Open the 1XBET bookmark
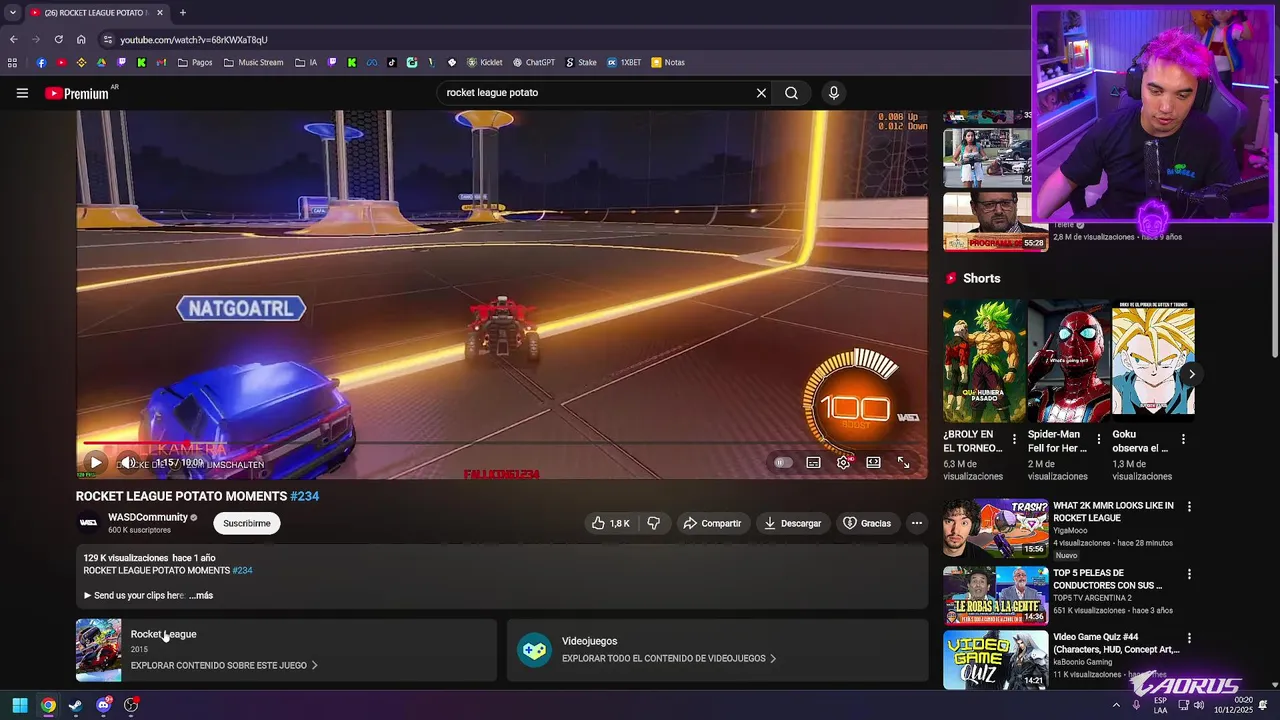Screen dimensions: 1280x720 [624, 62]
